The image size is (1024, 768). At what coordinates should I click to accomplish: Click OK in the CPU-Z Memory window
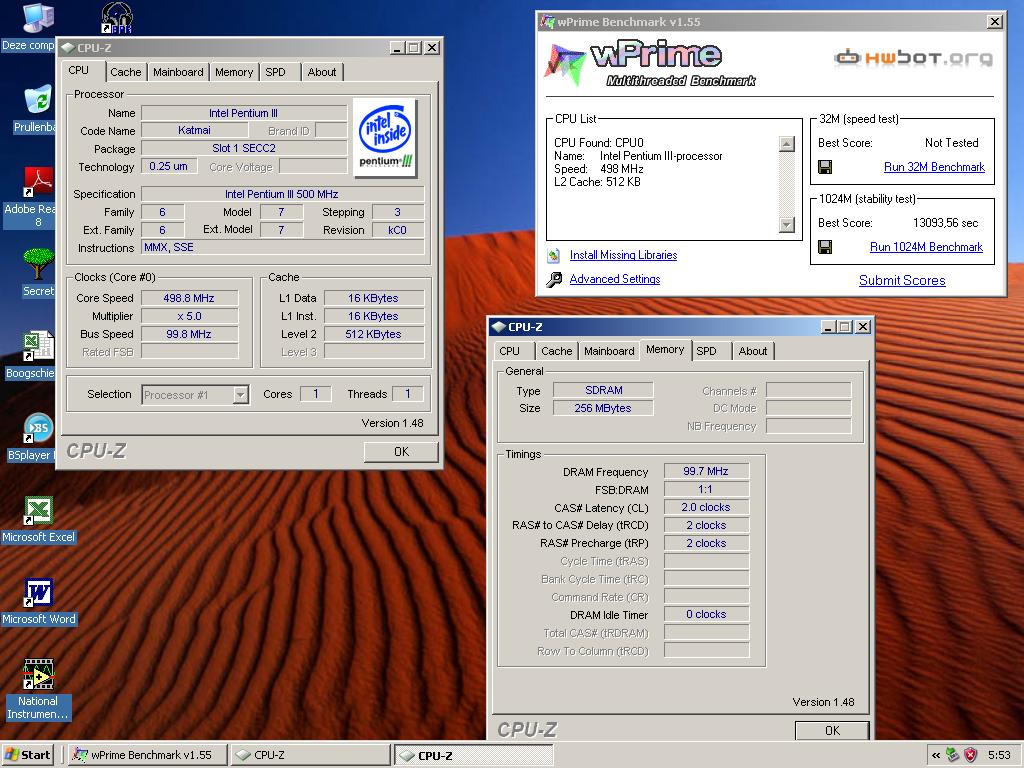832,730
